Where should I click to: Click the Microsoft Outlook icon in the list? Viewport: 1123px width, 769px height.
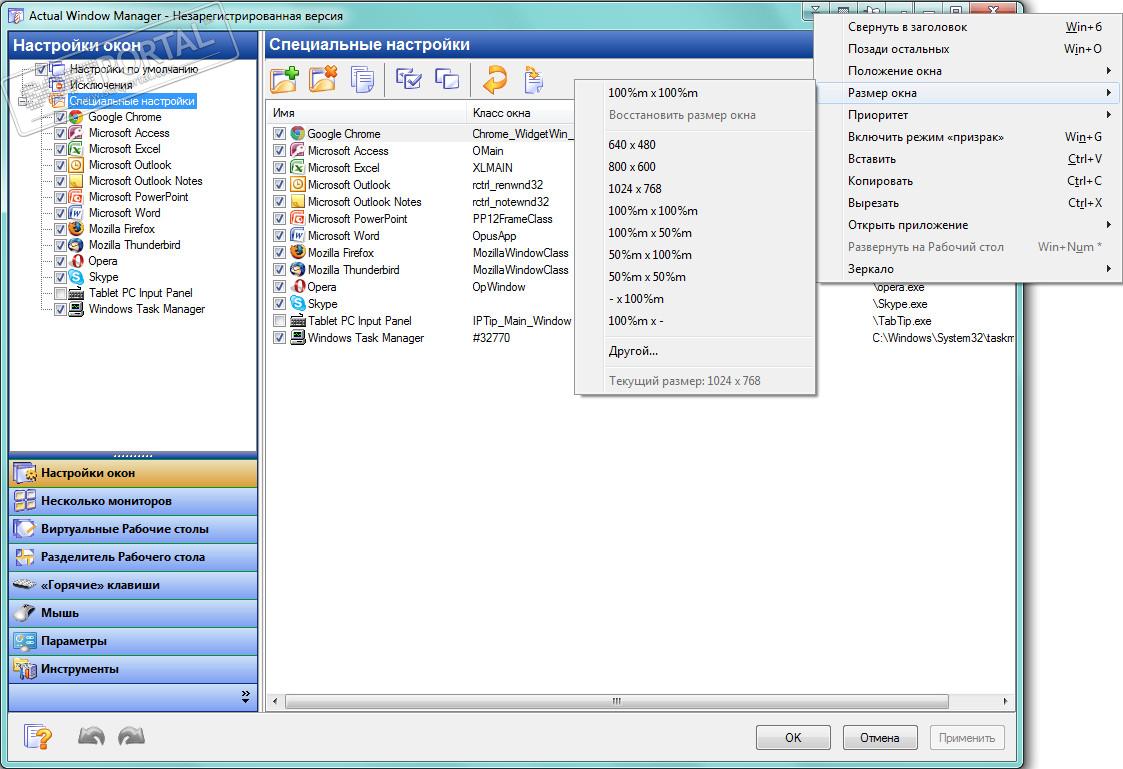tap(298, 185)
